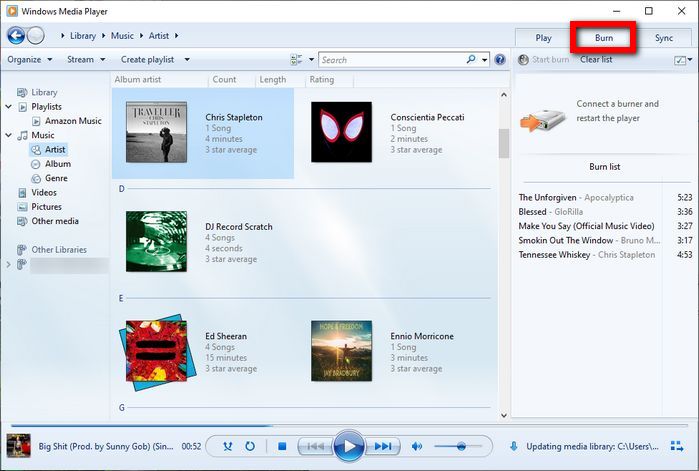Viewport: 699px width, 471px height.
Task: Switch to the Sync tab
Action: [x=664, y=38]
